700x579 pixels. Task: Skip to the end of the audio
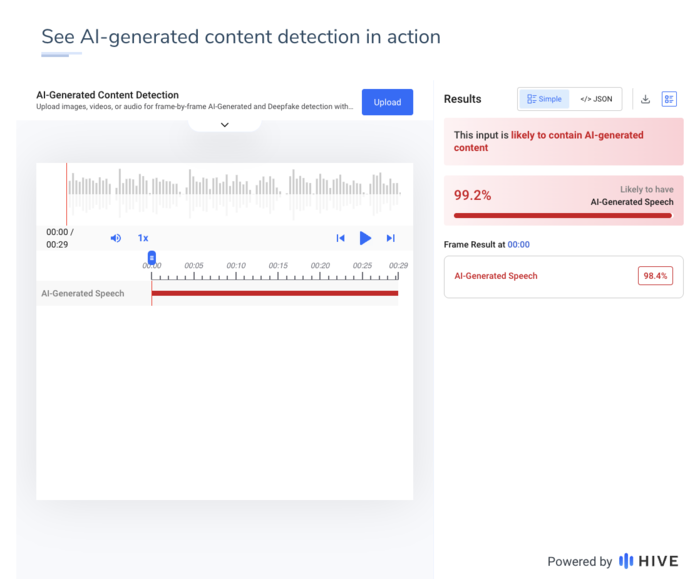click(391, 238)
